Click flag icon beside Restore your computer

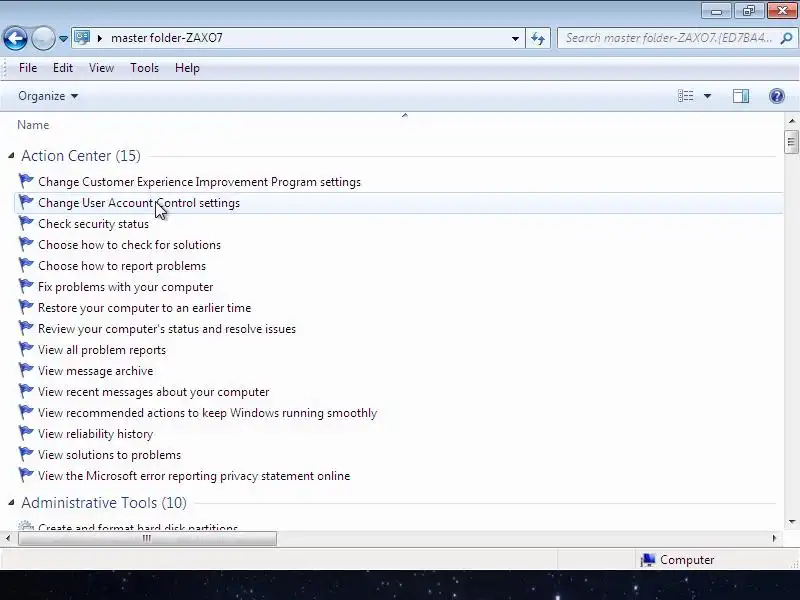pos(26,307)
